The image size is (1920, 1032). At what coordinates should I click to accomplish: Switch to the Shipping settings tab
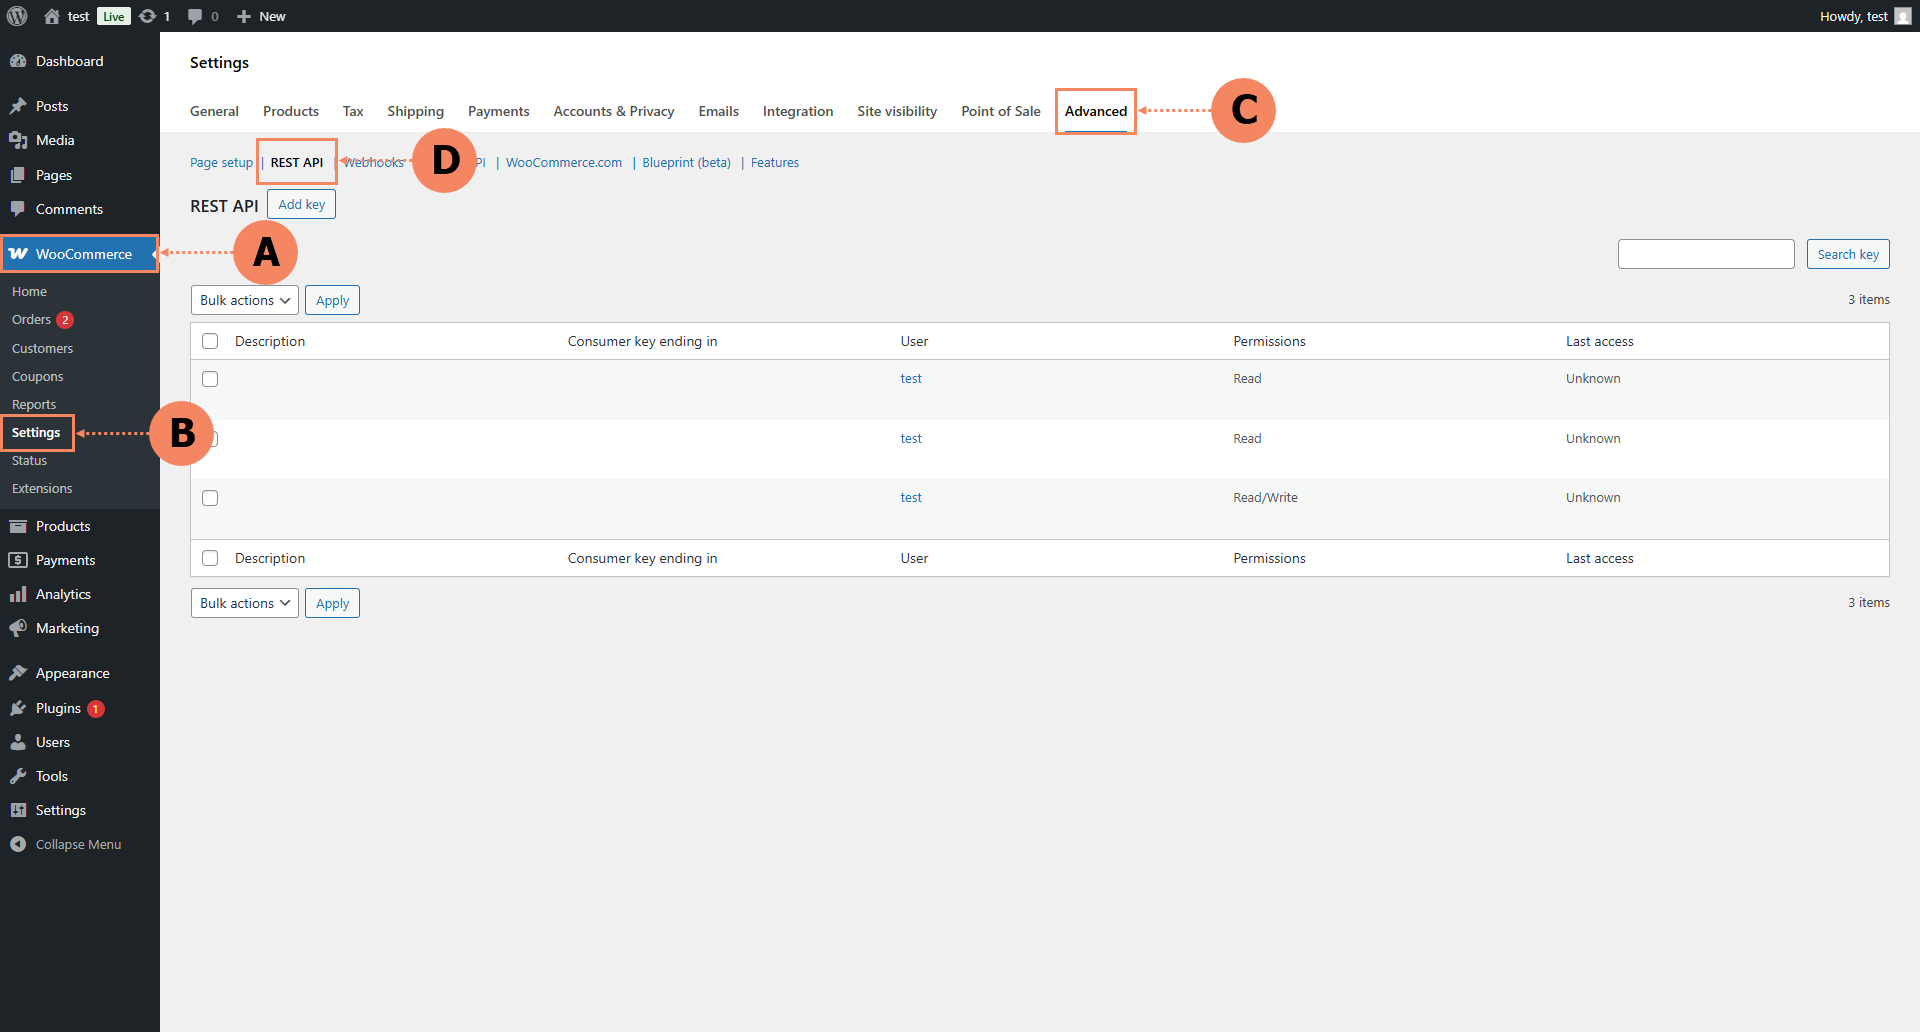pos(415,111)
